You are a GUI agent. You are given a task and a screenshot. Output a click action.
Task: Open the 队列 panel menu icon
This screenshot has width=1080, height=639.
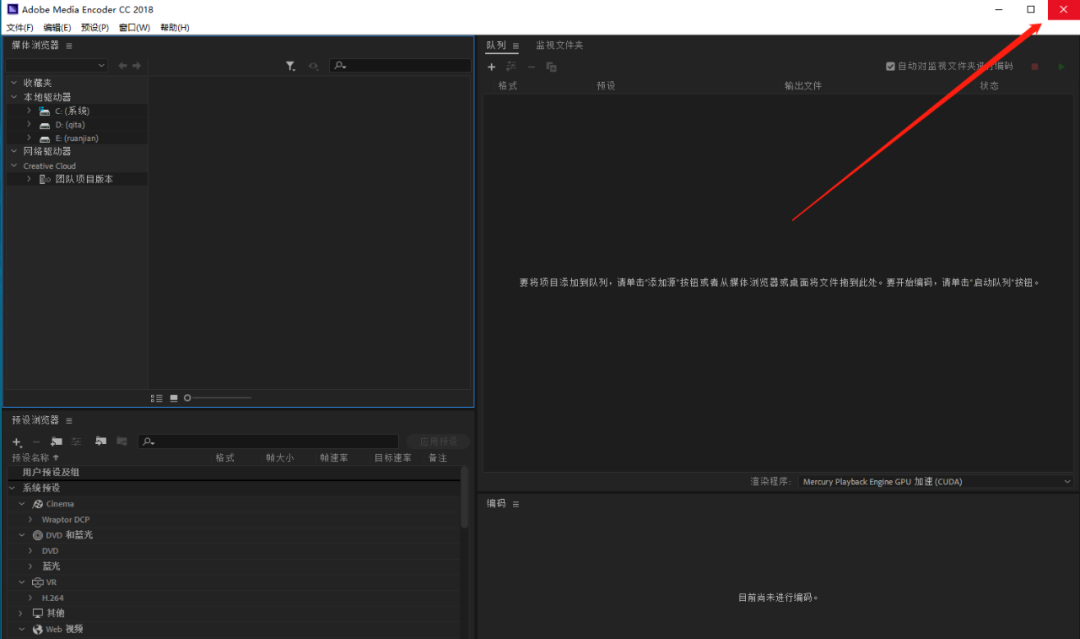516,46
